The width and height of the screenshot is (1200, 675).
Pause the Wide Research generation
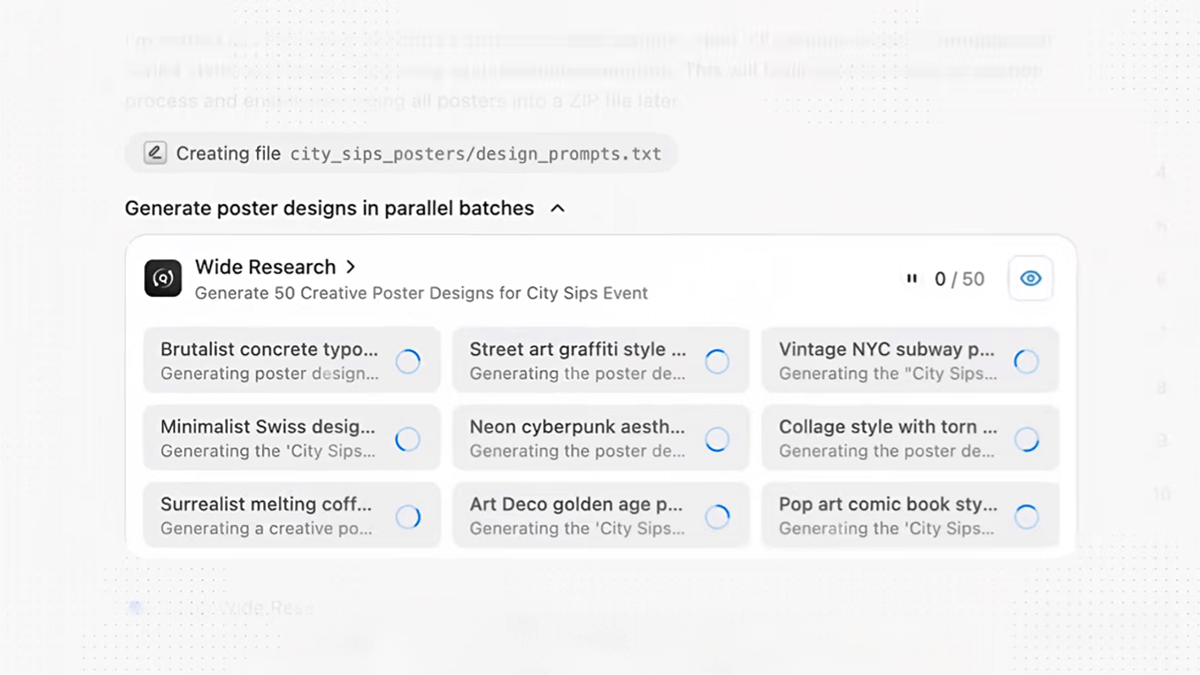point(911,279)
